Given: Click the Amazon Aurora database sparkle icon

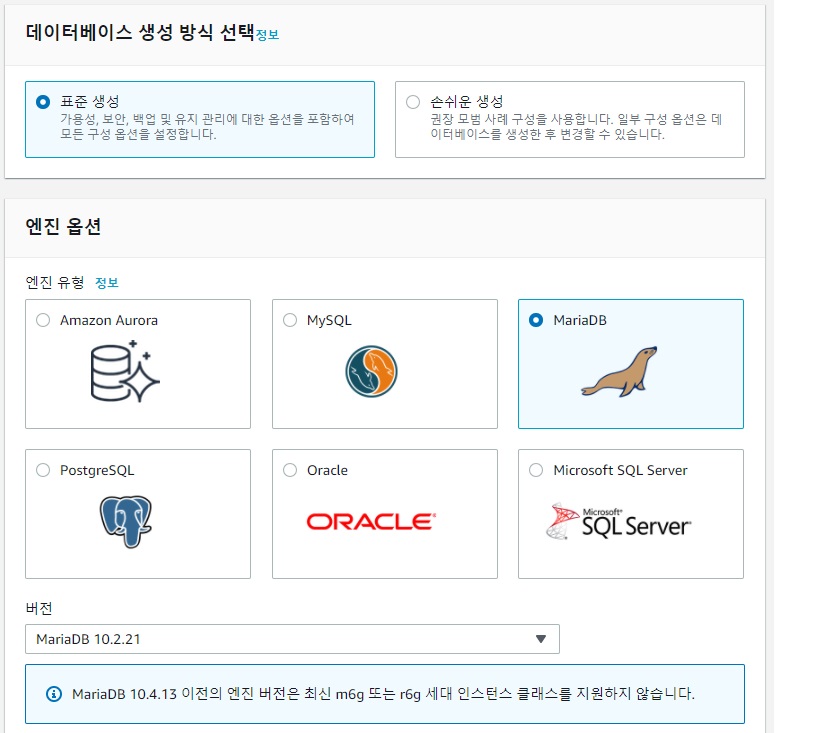Looking at the screenshot, I should 125,371.
